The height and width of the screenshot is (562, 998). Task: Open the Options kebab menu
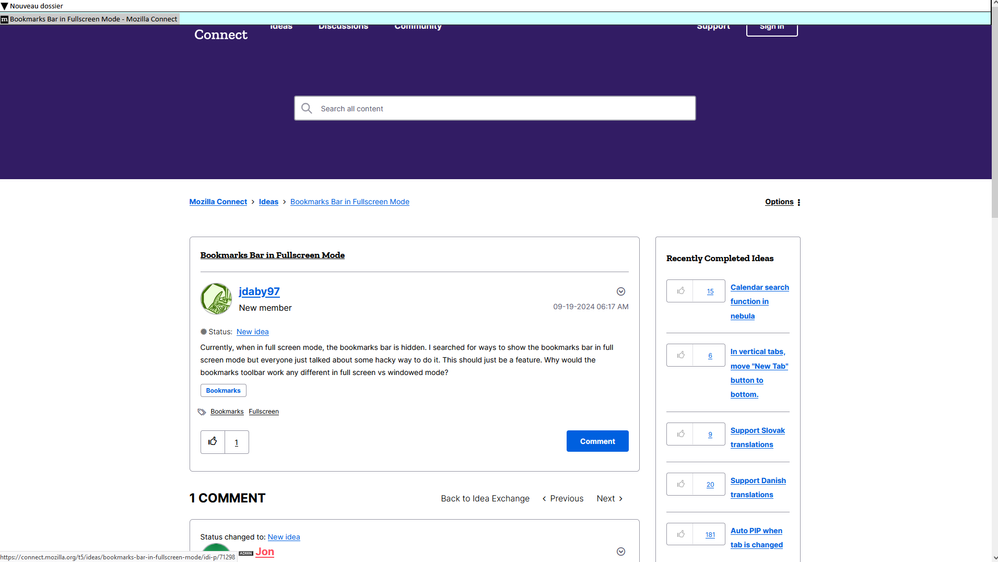tap(799, 202)
